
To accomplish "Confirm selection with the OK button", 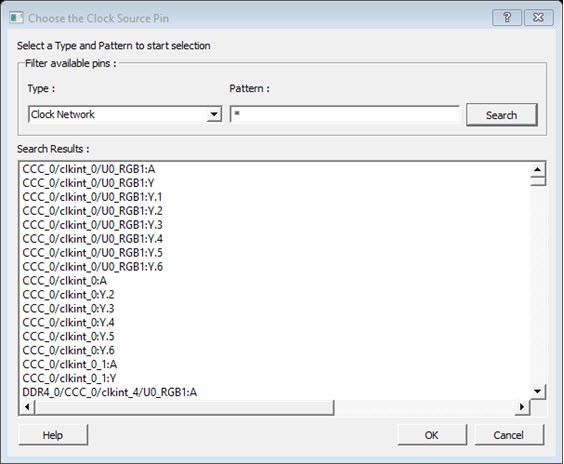I will pyautogui.click(x=432, y=435).
